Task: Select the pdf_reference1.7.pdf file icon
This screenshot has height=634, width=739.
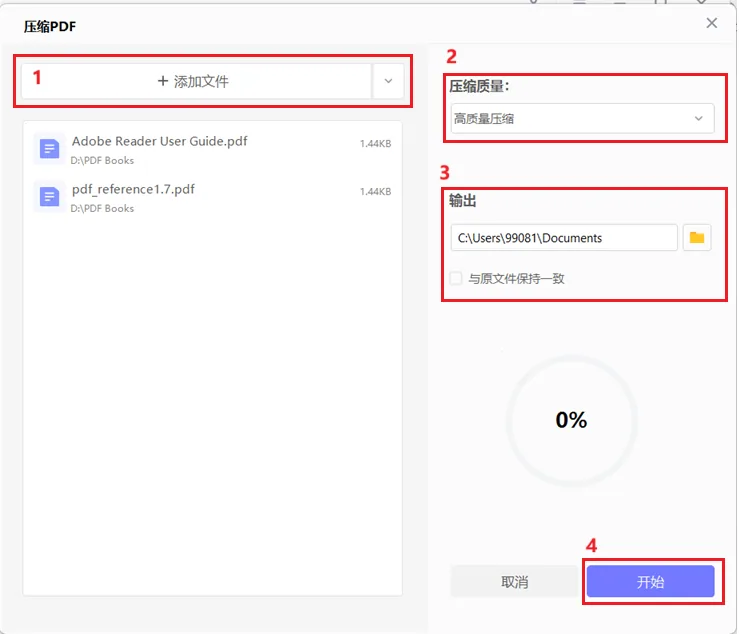Action: [49, 197]
